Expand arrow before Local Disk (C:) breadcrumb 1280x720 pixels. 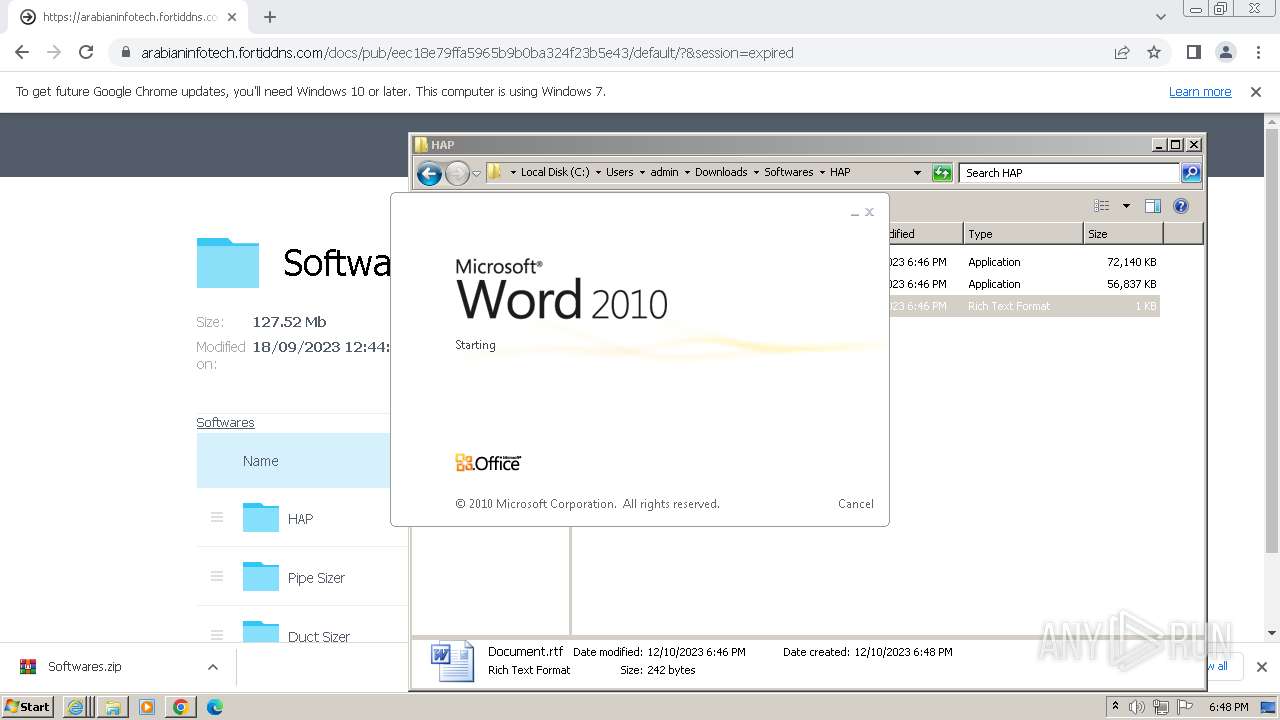click(x=513, y=173)
